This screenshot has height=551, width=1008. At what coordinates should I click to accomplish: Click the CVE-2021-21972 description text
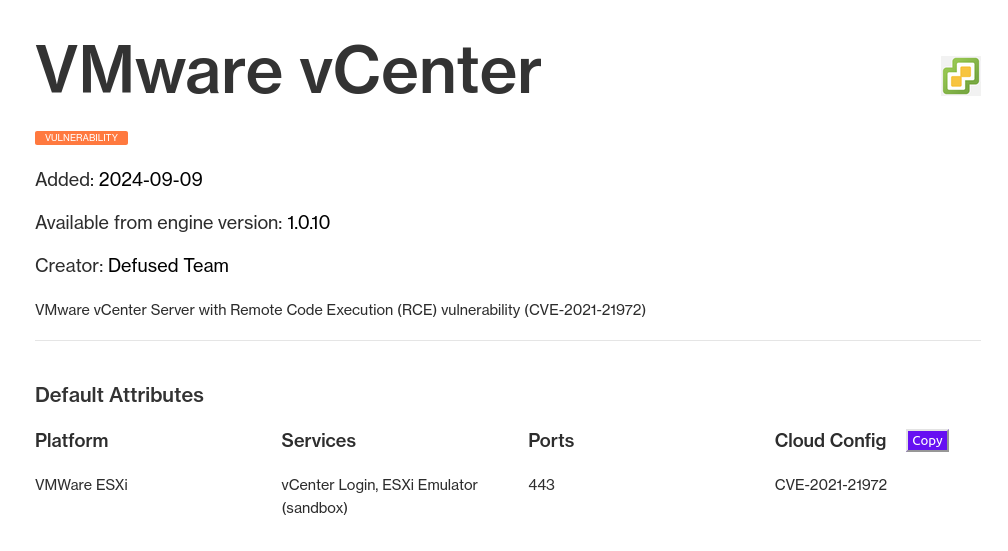[x=340, y=310]
